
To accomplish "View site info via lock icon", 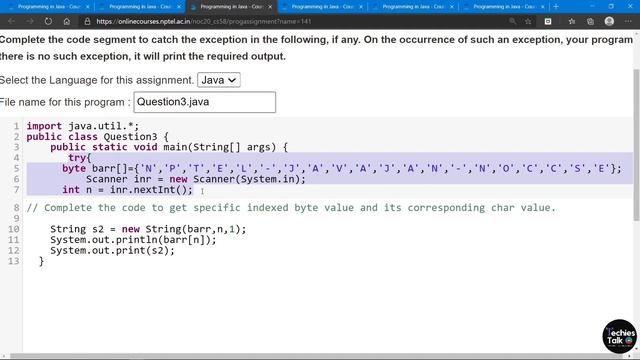I will [87, 21].
